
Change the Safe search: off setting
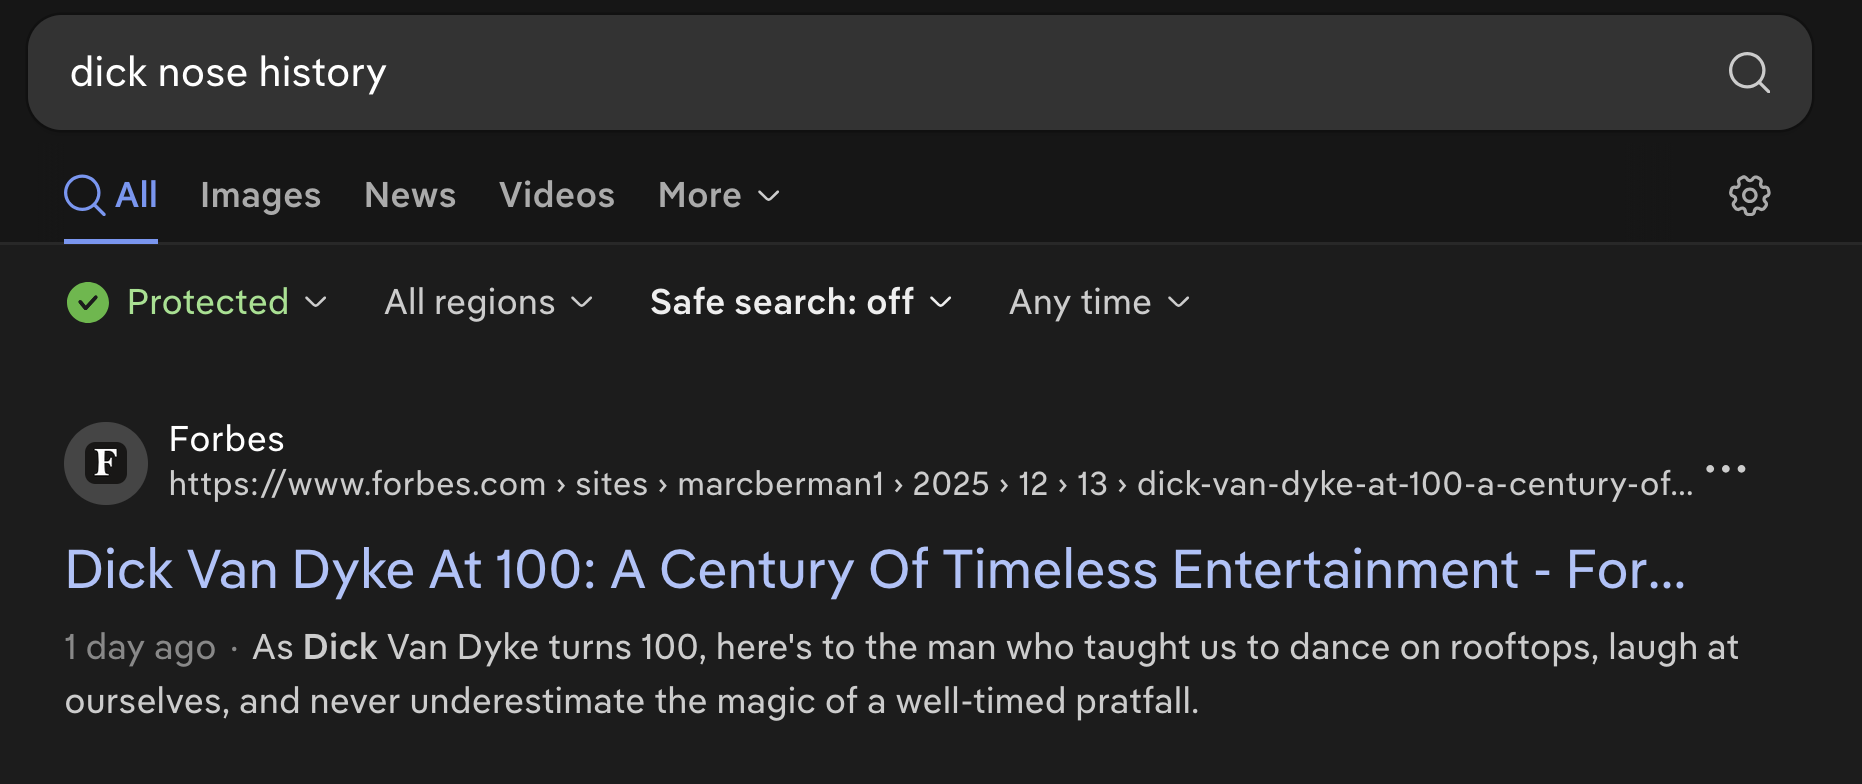point(800,302)
